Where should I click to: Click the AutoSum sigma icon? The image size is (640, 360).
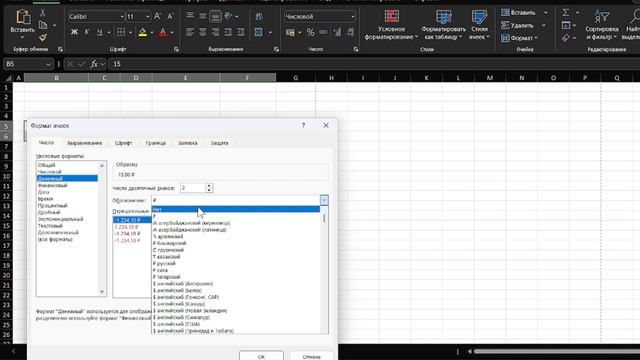[x=566, y=13]
